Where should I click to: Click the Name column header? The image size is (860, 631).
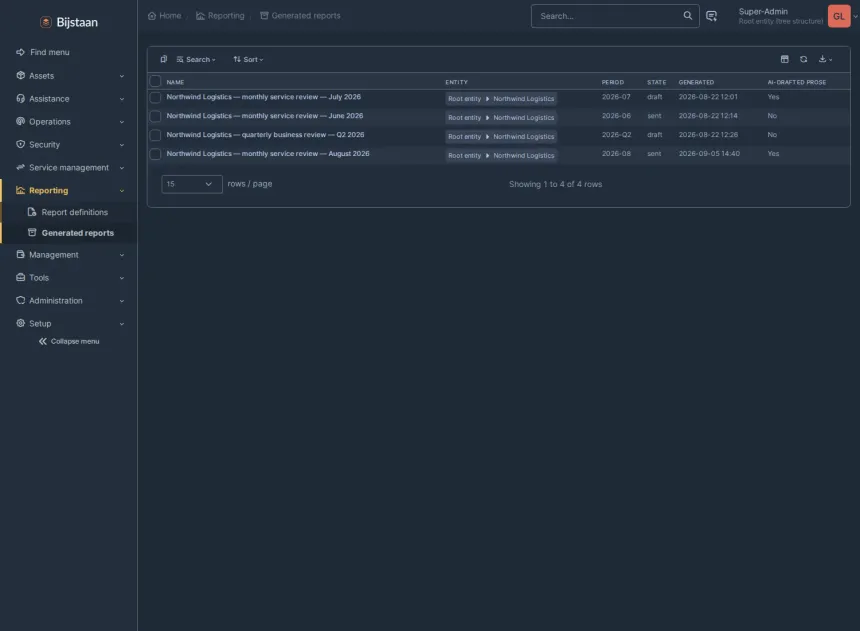(176, 82)
